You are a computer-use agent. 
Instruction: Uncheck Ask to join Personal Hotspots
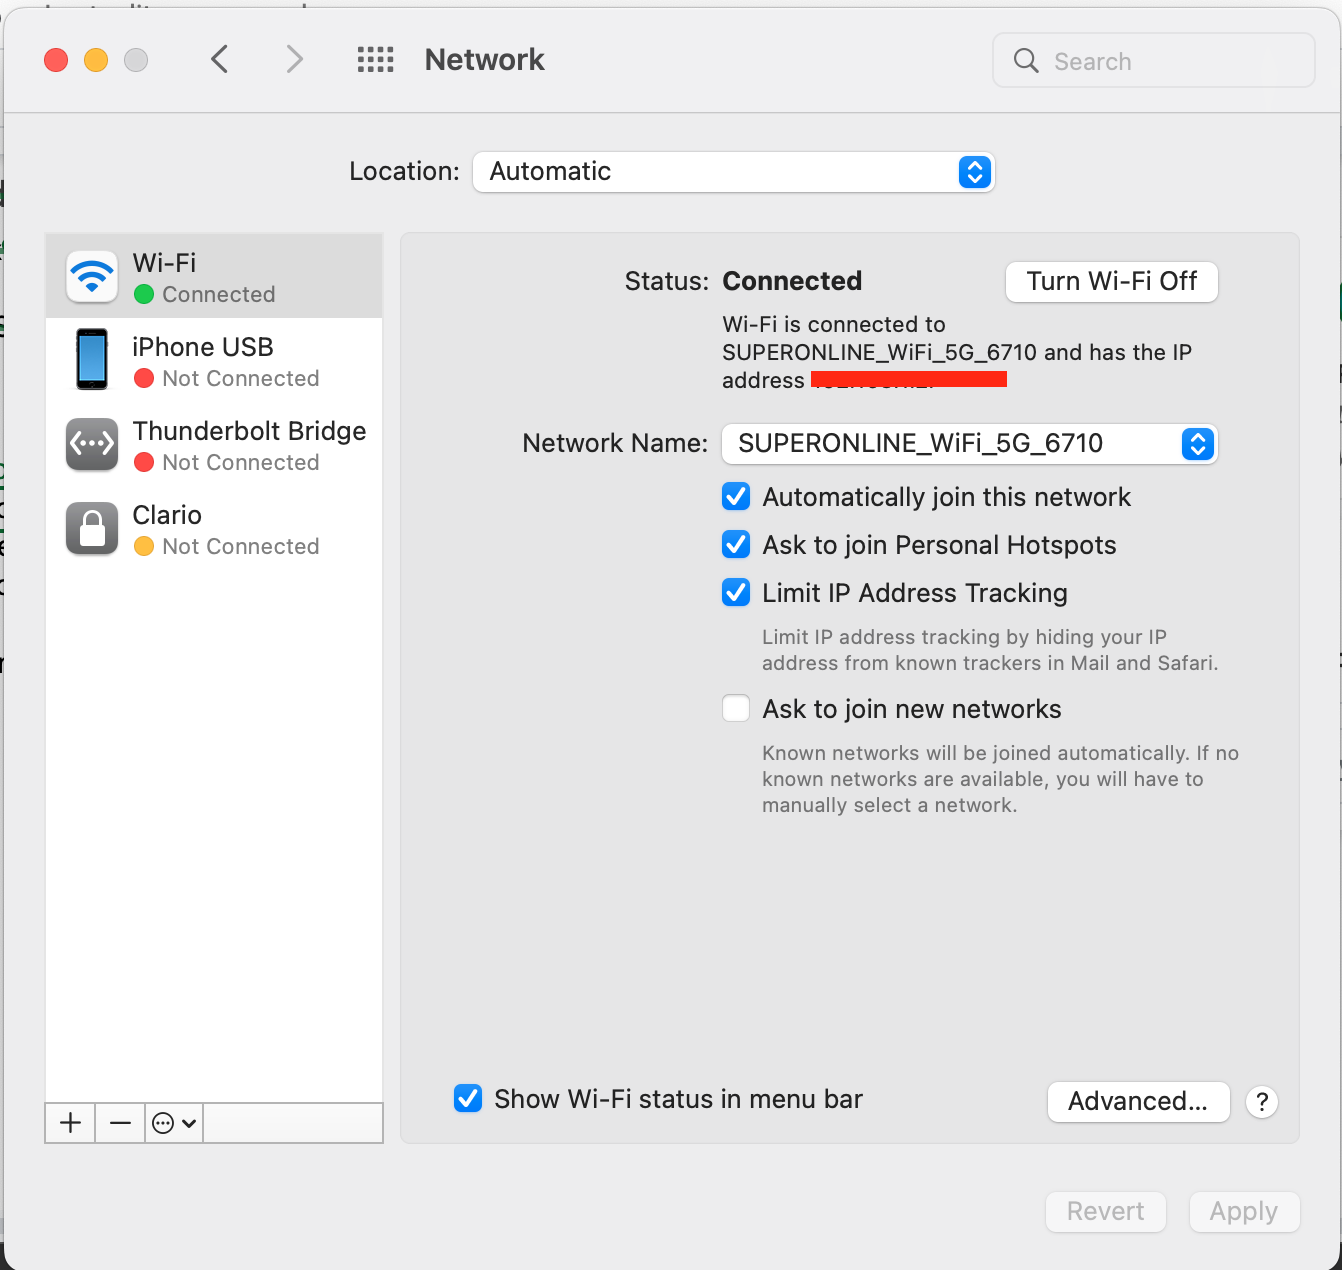736,545
